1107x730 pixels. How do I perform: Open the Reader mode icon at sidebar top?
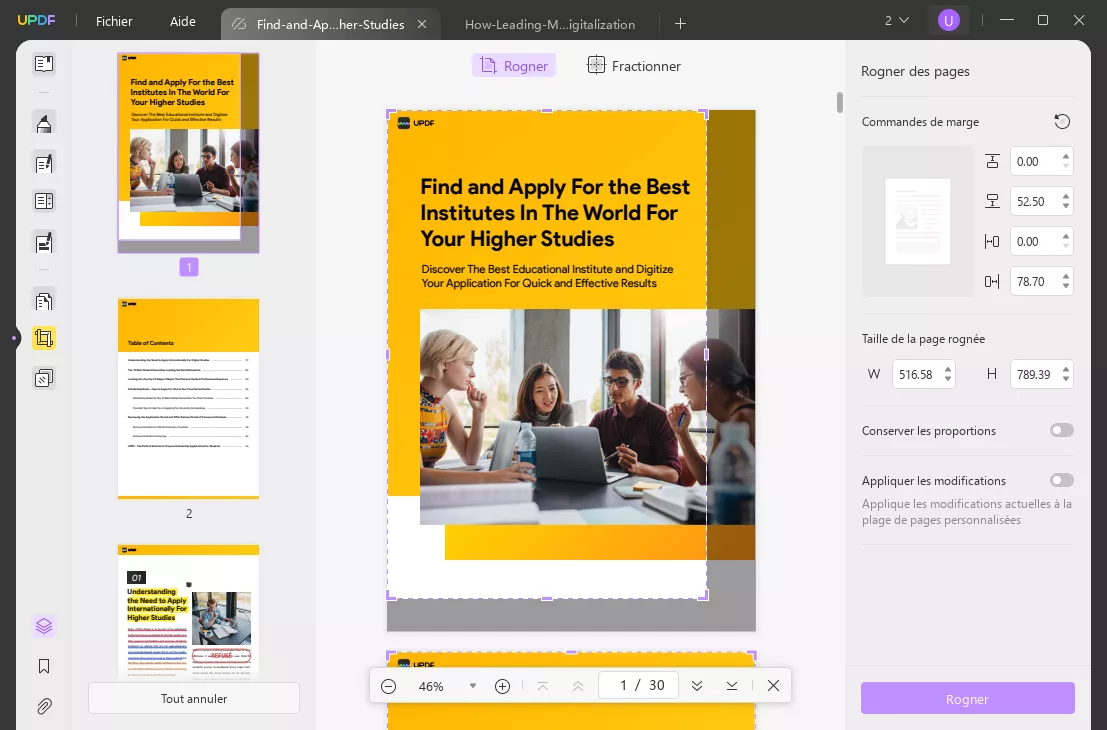tap(44, 63)
